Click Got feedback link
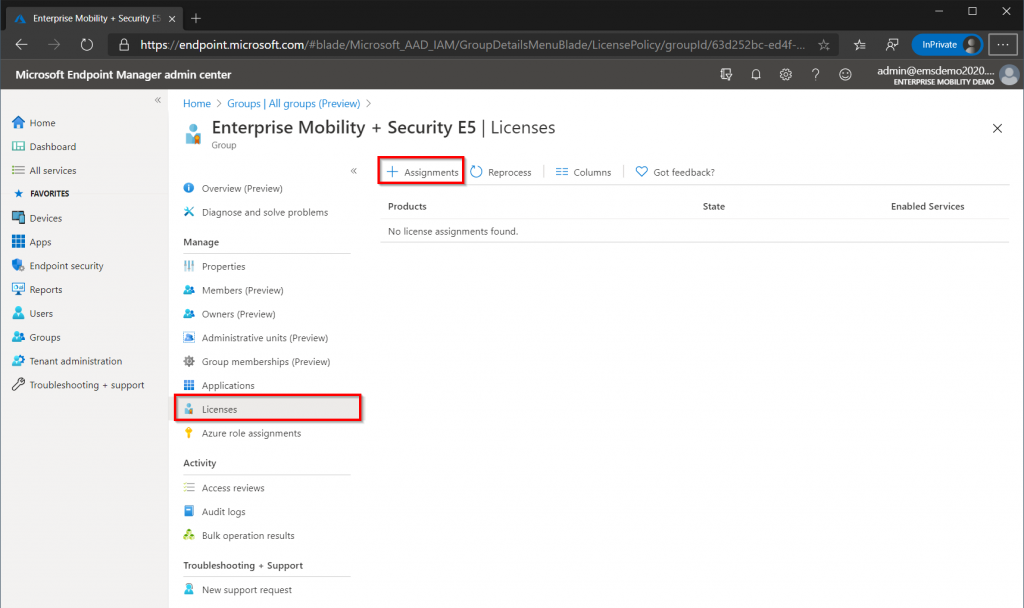This screenshot has height=608, width=1024. [675, 172]
